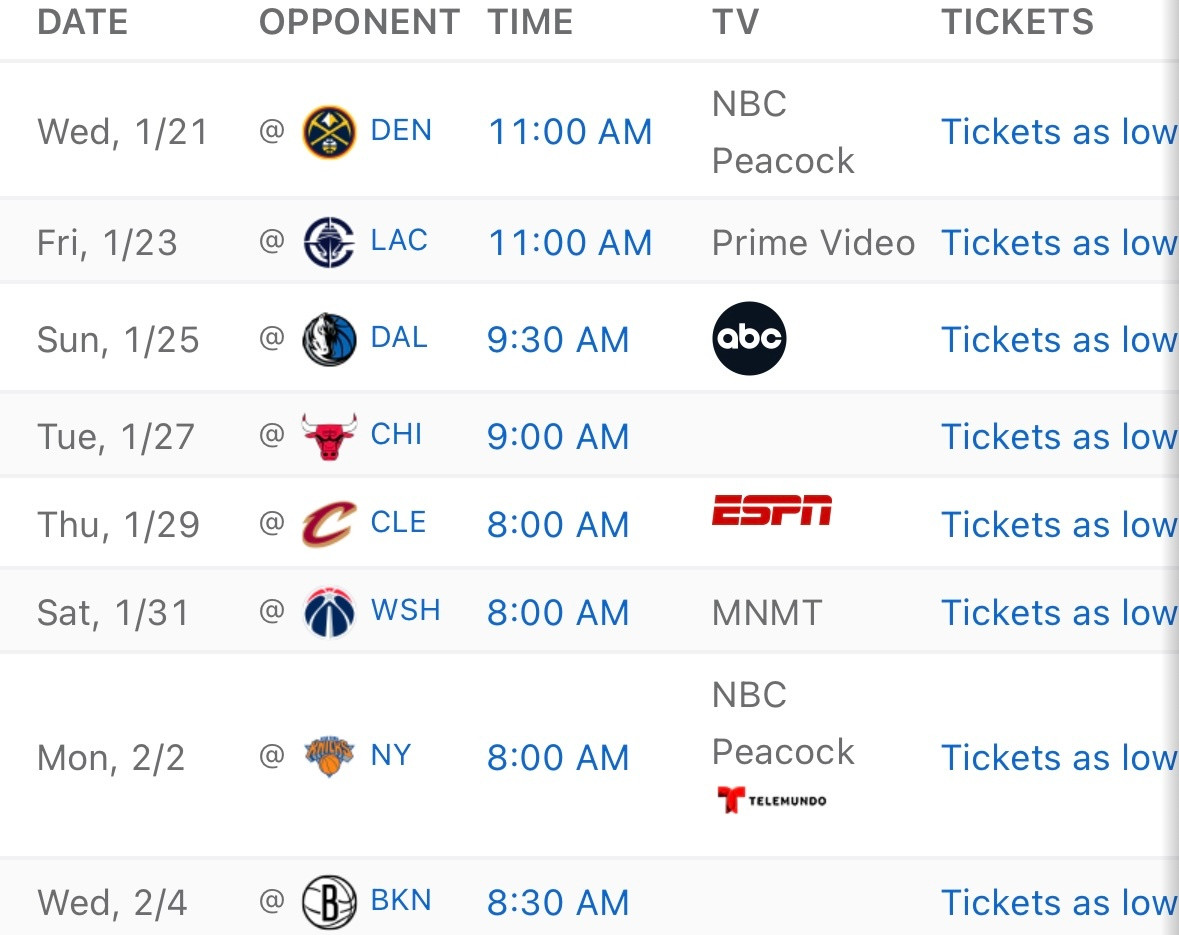Click the Telemundo logo
The height and width of the screenshot is (935, 1179).
(x=771, y=800)
